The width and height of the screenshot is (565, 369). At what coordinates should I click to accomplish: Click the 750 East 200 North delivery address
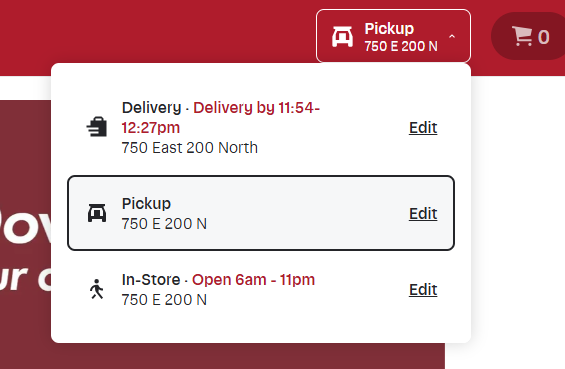pos(190,148)
